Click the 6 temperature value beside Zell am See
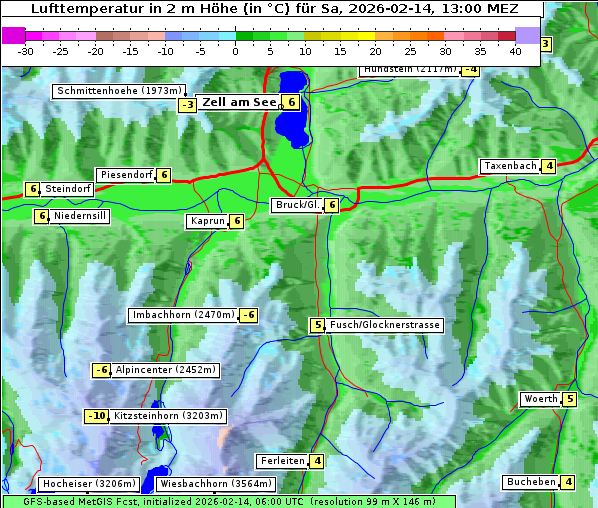 [292, 102]
